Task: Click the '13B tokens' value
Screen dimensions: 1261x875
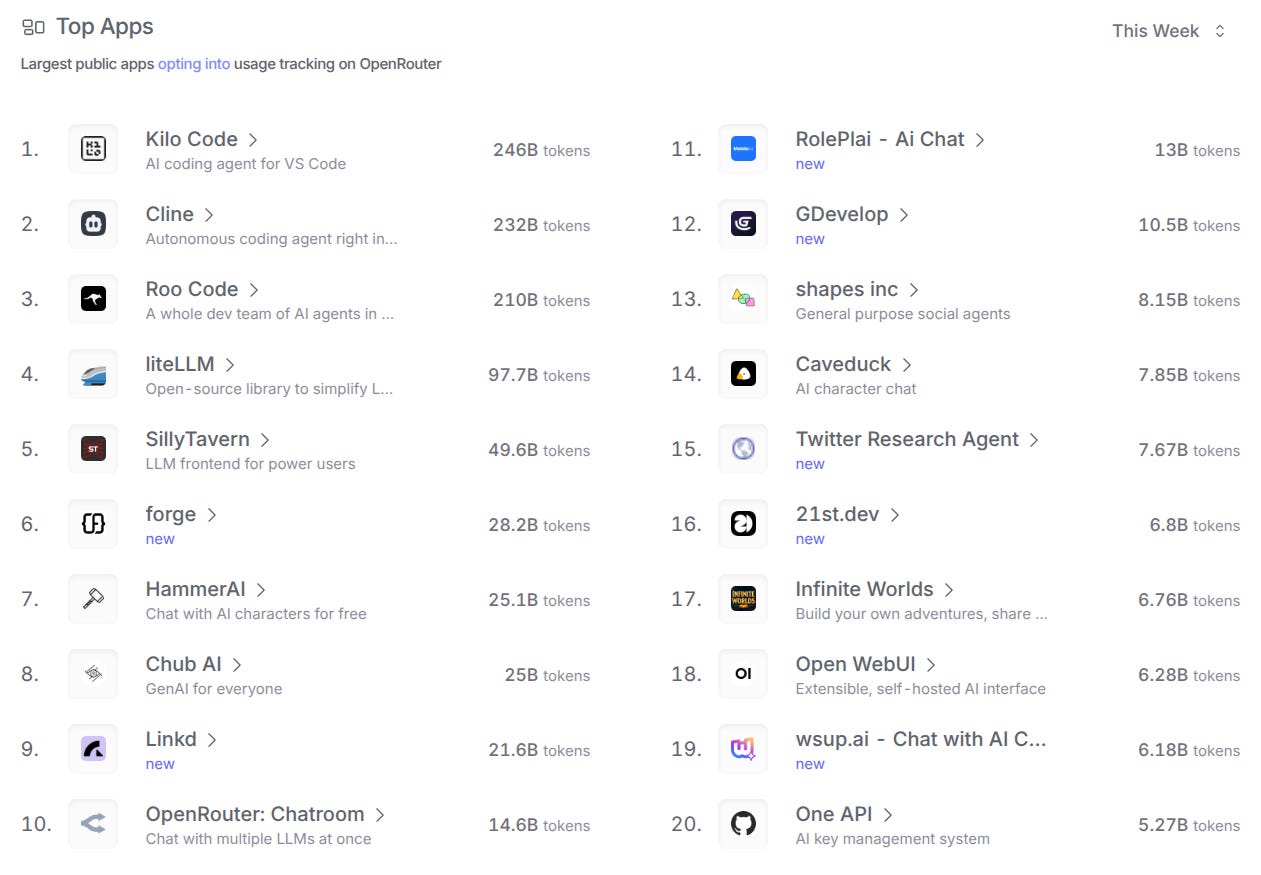Action: [1197, 150]
